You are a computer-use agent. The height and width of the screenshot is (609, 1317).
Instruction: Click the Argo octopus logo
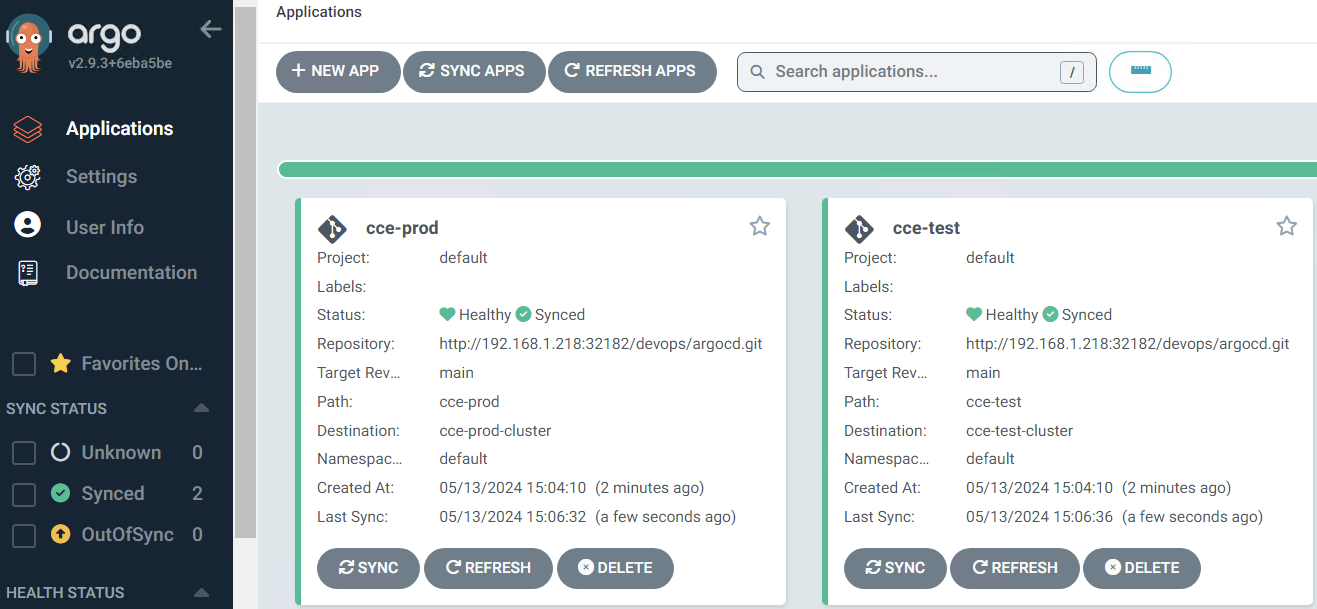pos(29,44)
